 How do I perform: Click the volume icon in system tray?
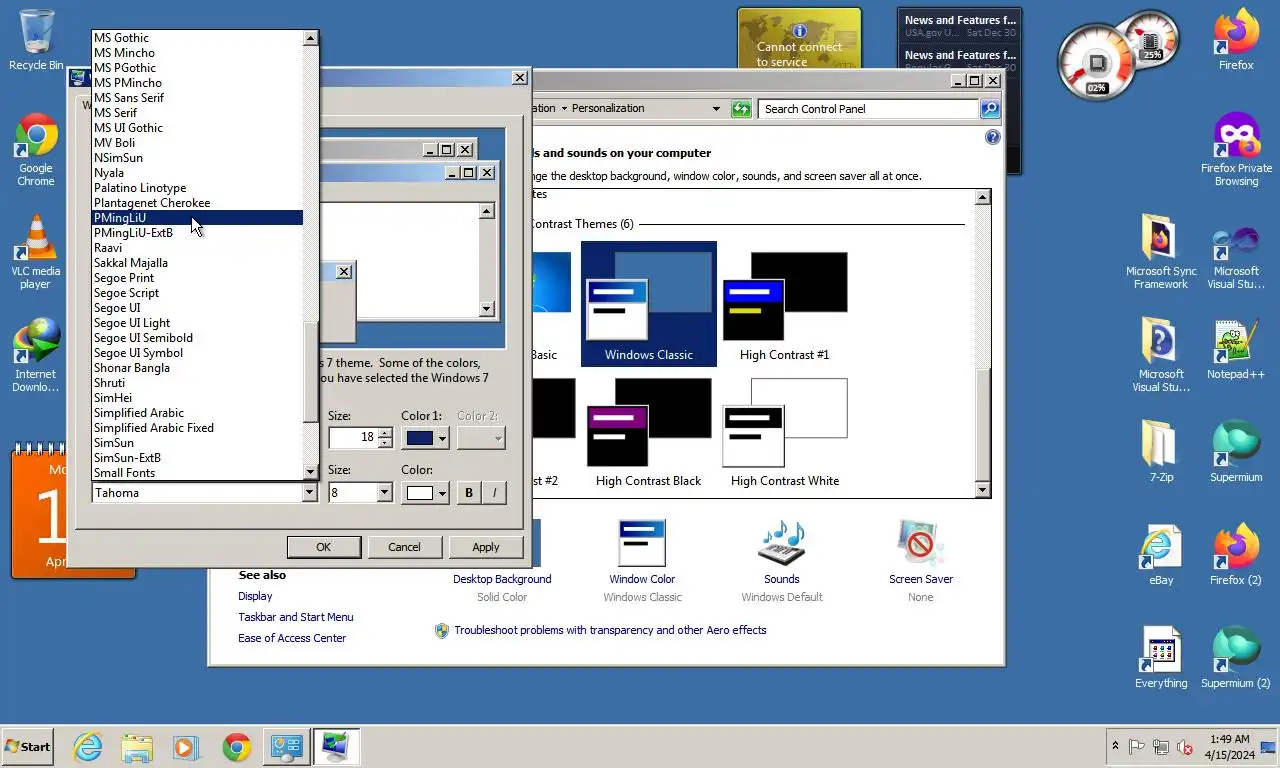pos(1185,747)
